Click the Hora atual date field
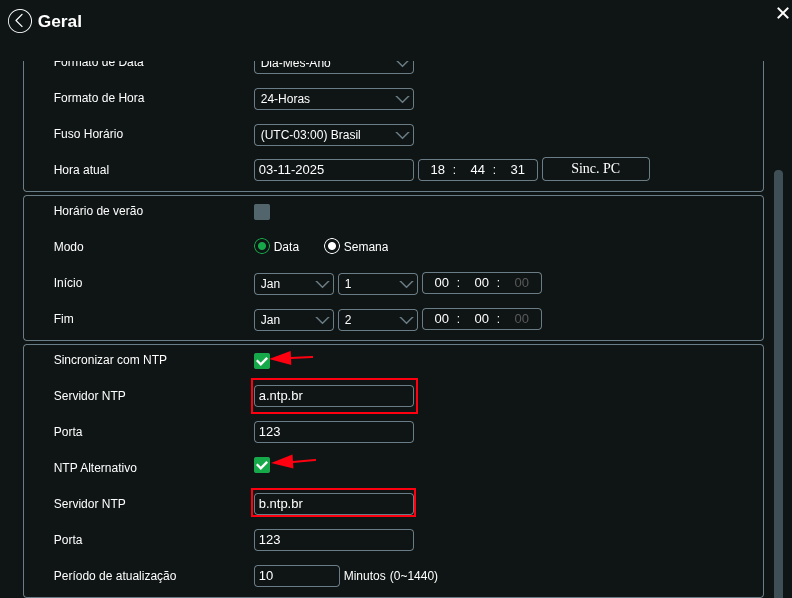This screenshot has width=792, height=598. point(333,170)
